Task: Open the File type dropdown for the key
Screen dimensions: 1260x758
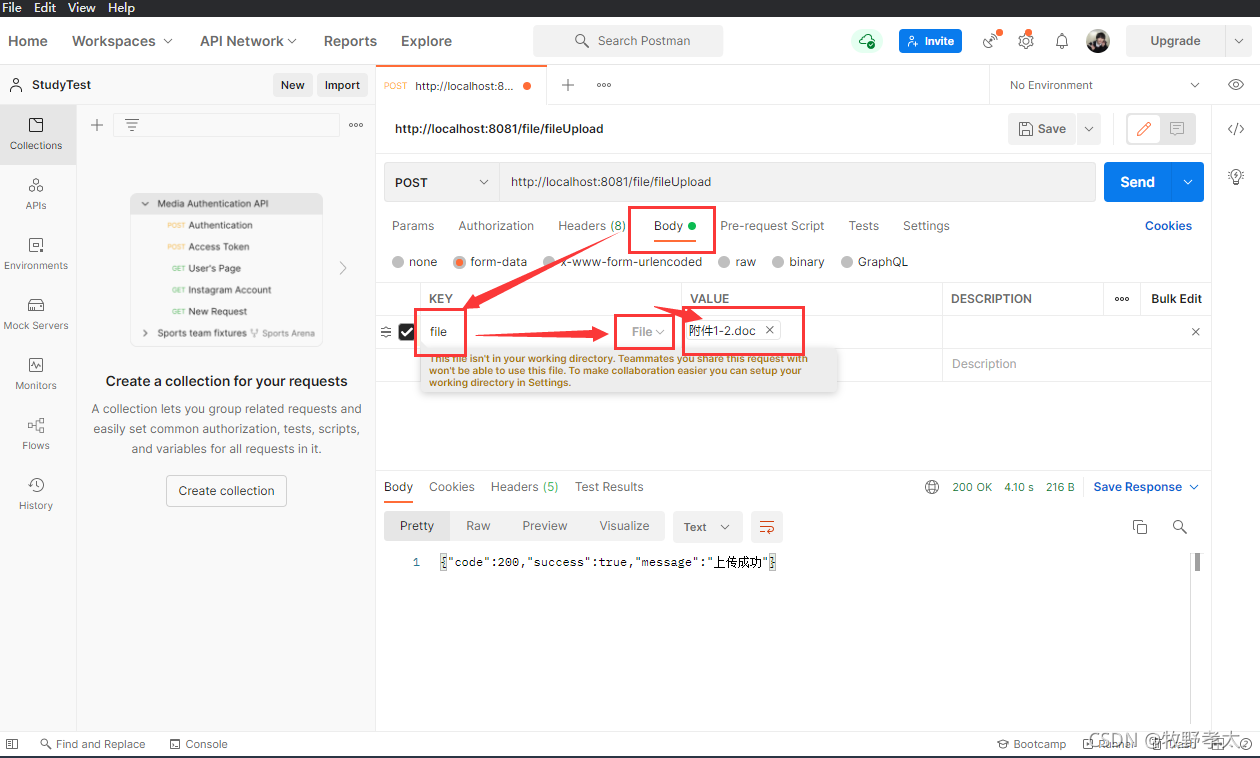Action: (648, 332)
